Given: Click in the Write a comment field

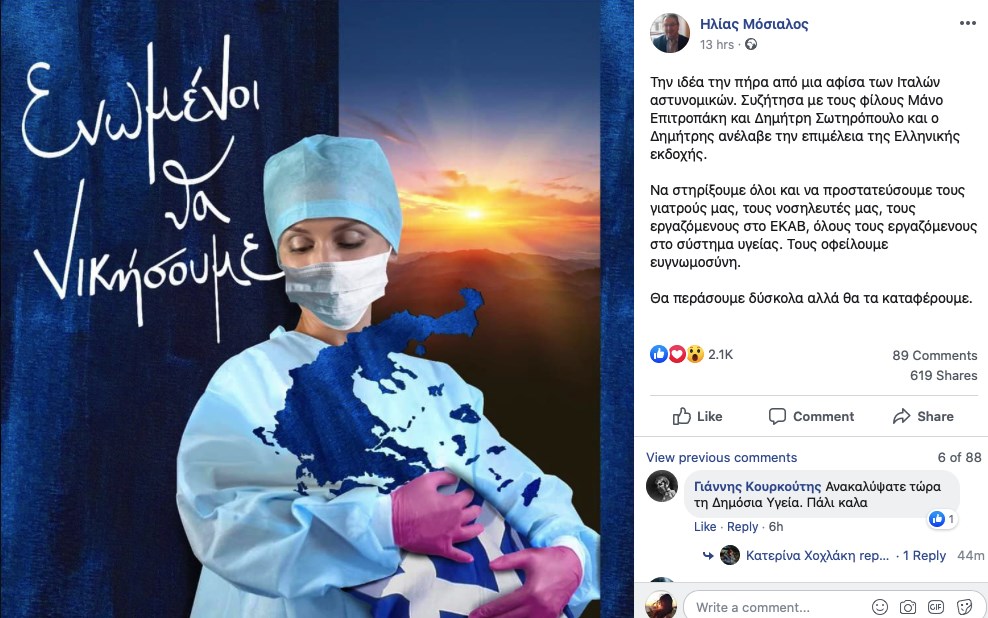Looking at the screenshot, I should point(775,607).
